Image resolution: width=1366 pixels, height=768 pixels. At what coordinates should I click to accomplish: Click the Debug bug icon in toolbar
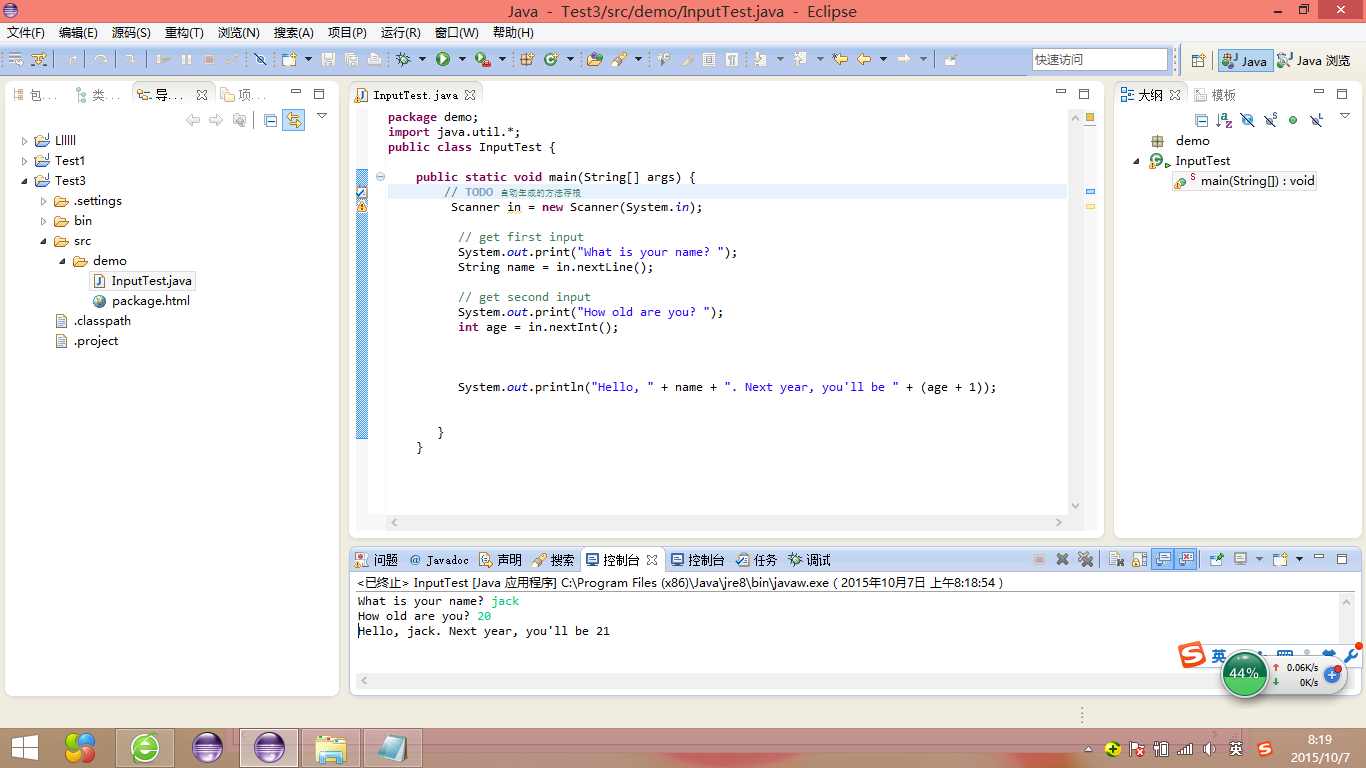403,59
